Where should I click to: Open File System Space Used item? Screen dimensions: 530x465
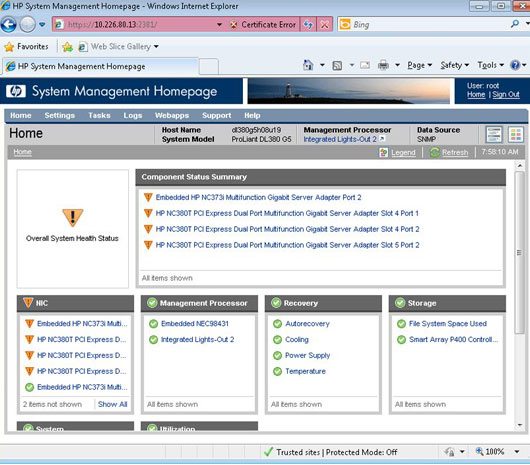(x=448, y=324)
